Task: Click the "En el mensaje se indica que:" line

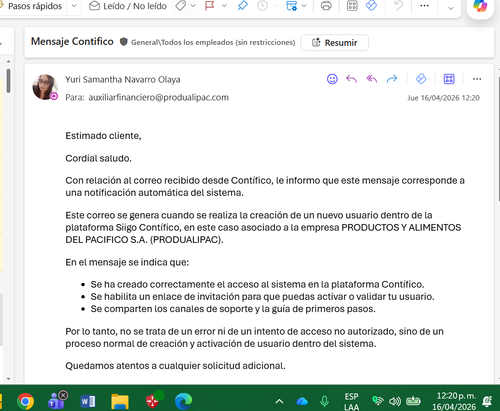Action: click(127, 262)
